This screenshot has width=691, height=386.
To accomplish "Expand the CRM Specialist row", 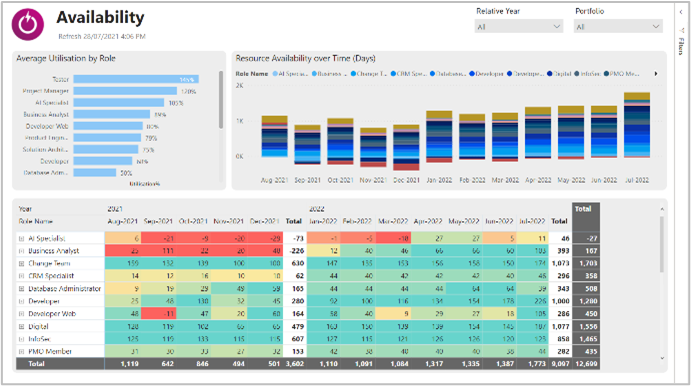I will pos(21,276).
